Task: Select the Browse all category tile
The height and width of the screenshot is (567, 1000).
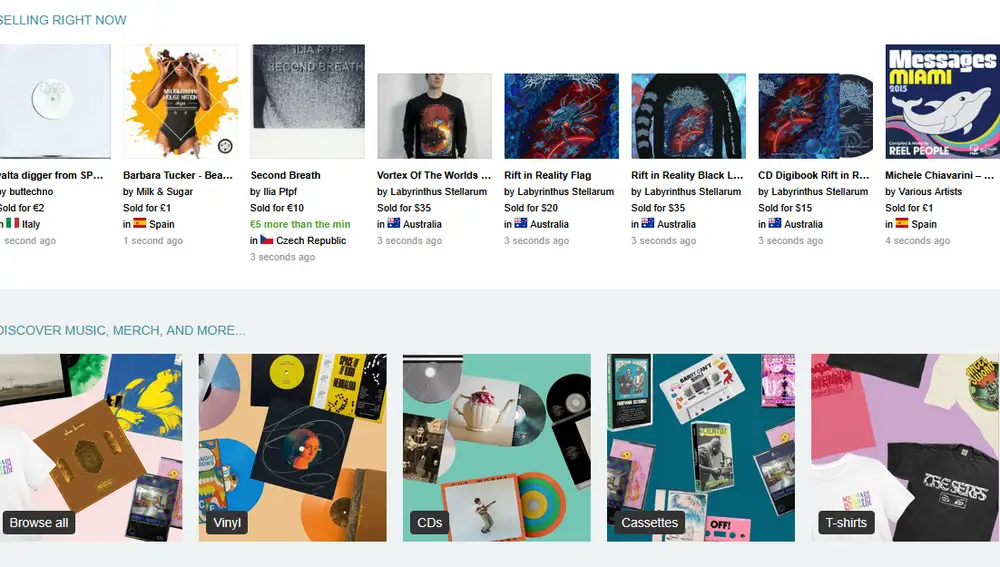Action: [x=91, y=448]
